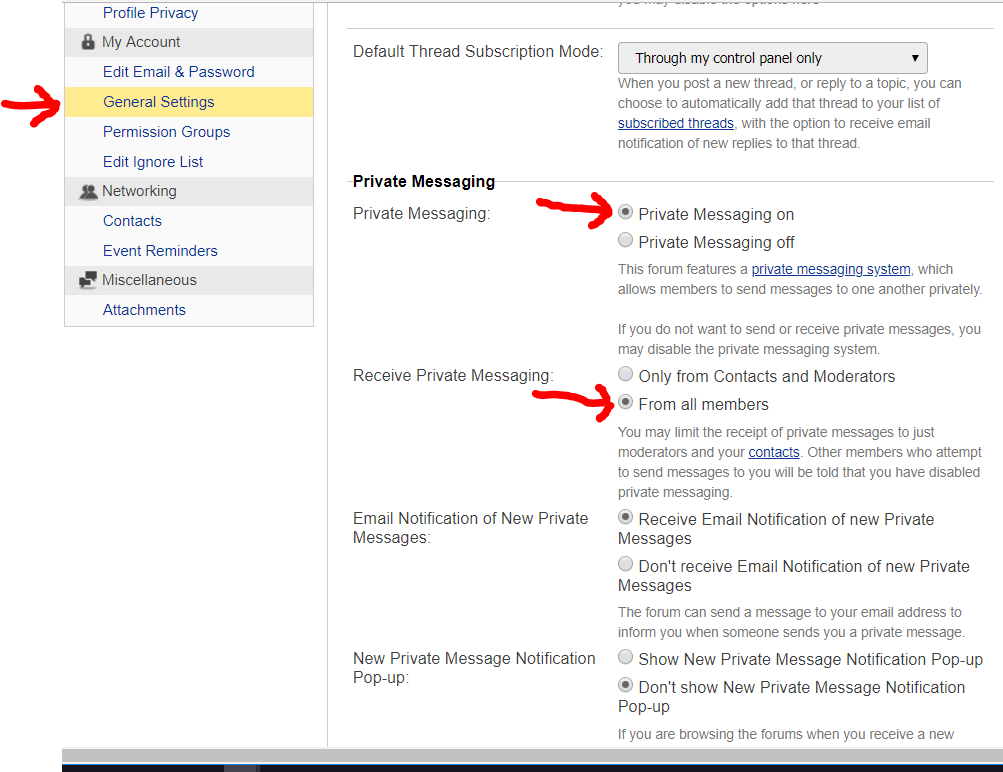Choose Only from Contacts and Moderators
This screenshot has width=1003, height=772.
coord(626,375)
